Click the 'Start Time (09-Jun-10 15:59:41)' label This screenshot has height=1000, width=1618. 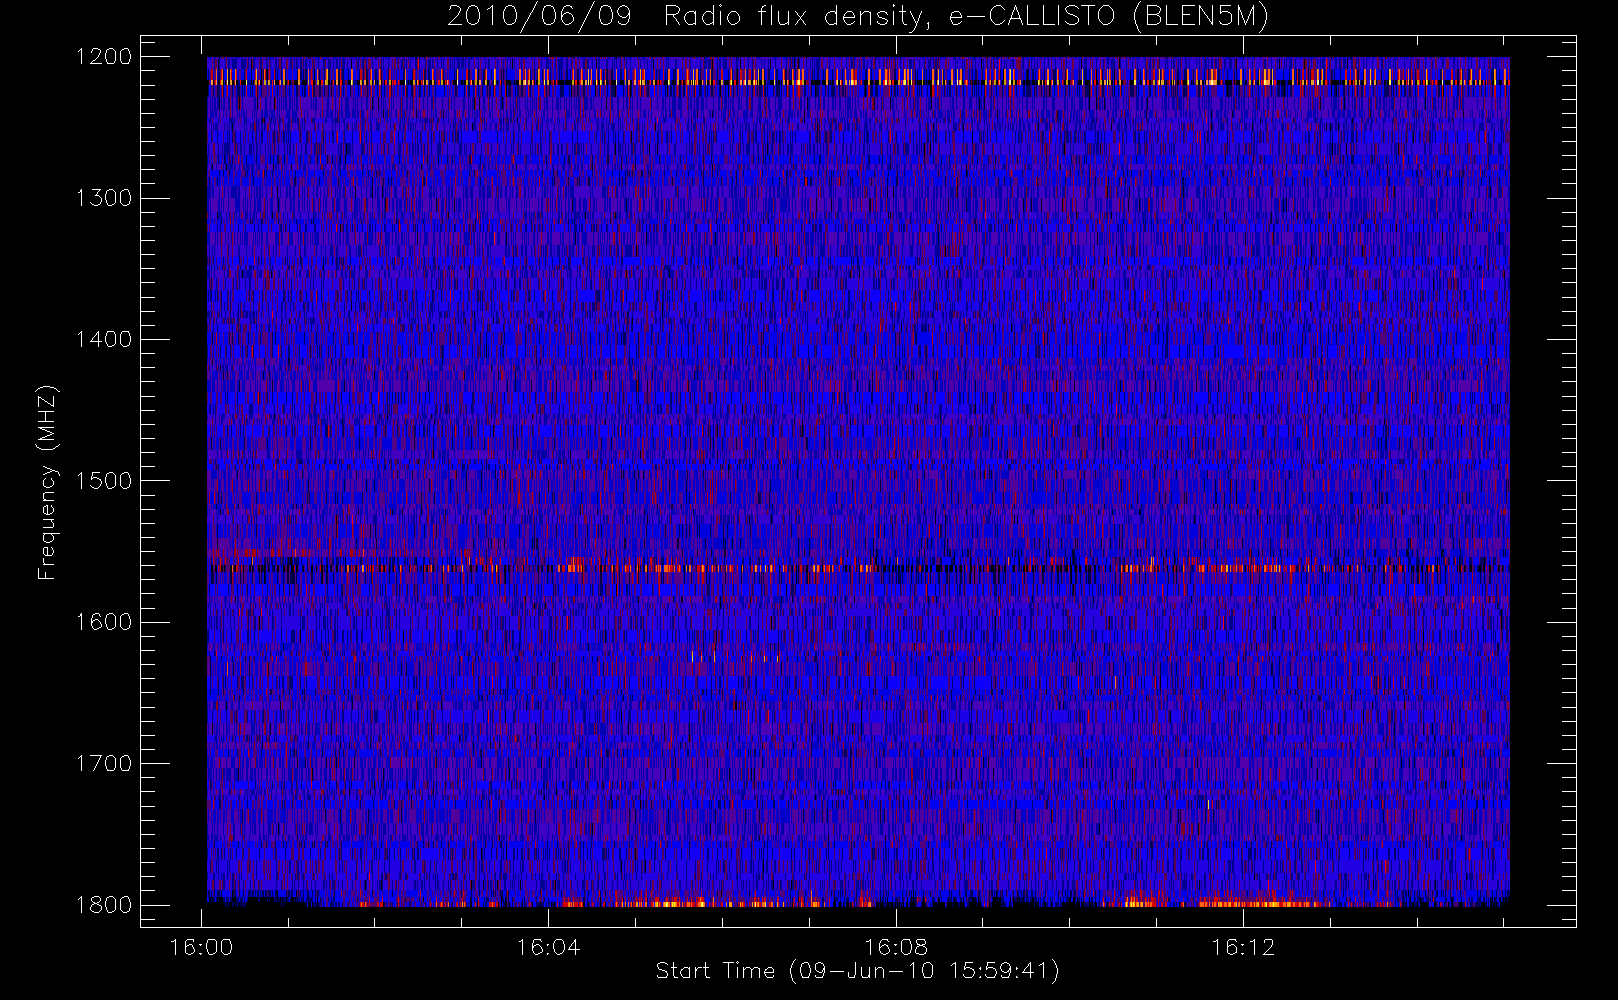(x=857, y=971)
